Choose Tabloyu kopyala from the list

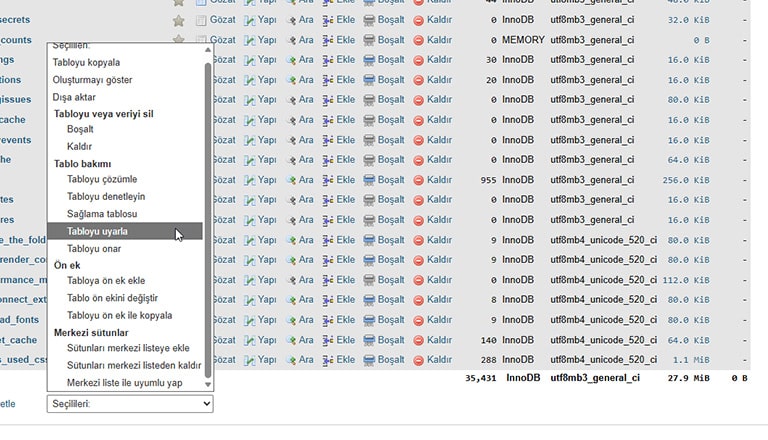point(86,63)
